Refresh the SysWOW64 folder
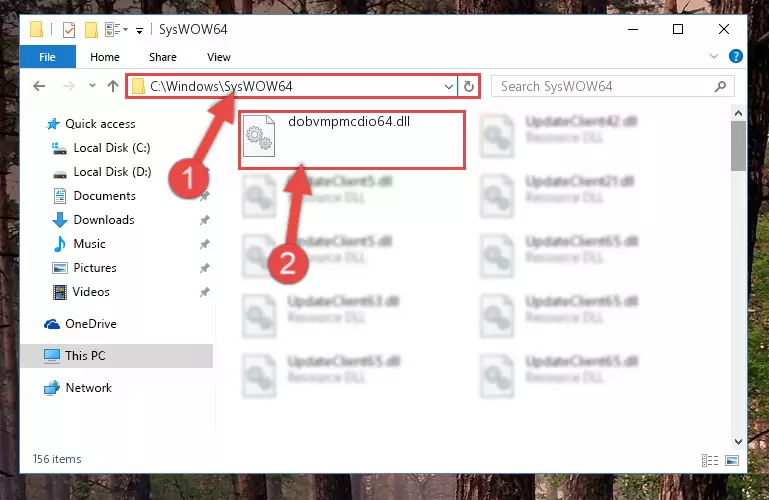This screenshot has height=500, width=769. click(x=468, y=87)
